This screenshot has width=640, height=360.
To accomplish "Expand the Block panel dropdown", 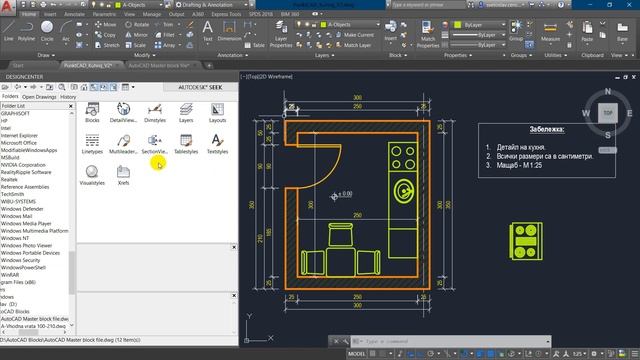I will [x=397, y=55].
